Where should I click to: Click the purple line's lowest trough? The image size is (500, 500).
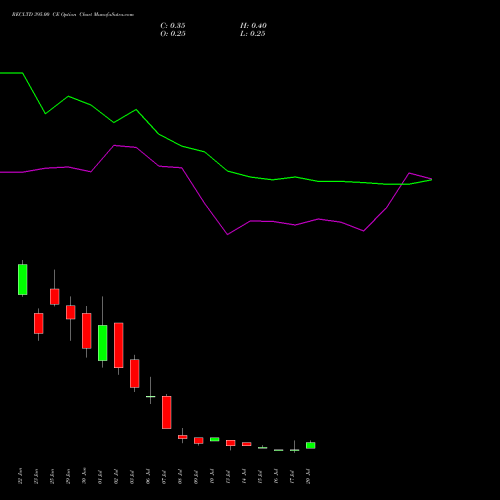pyautogui.click(x=228, y=234)
